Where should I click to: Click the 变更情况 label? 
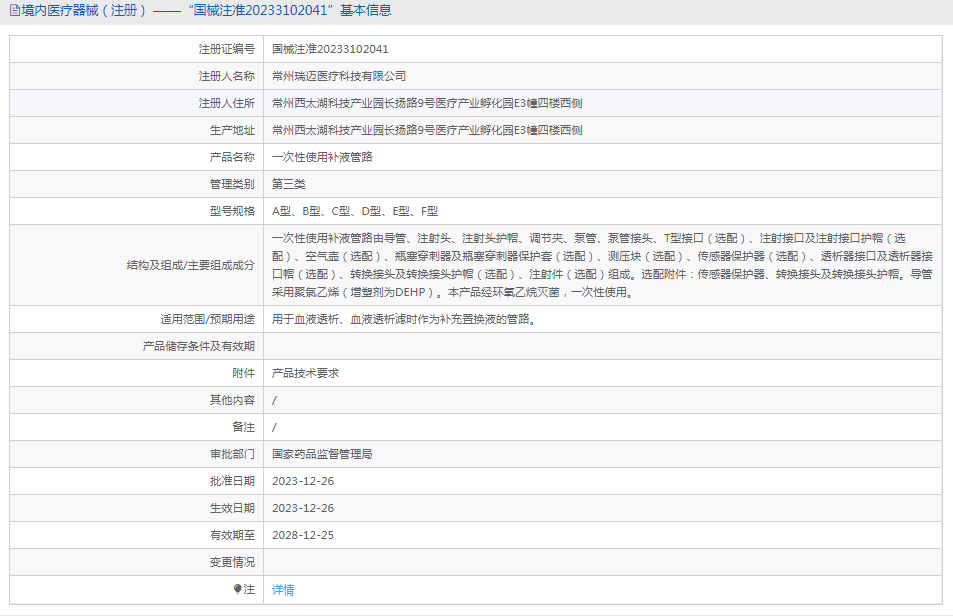pyautogui.click(x=232, y=563)
